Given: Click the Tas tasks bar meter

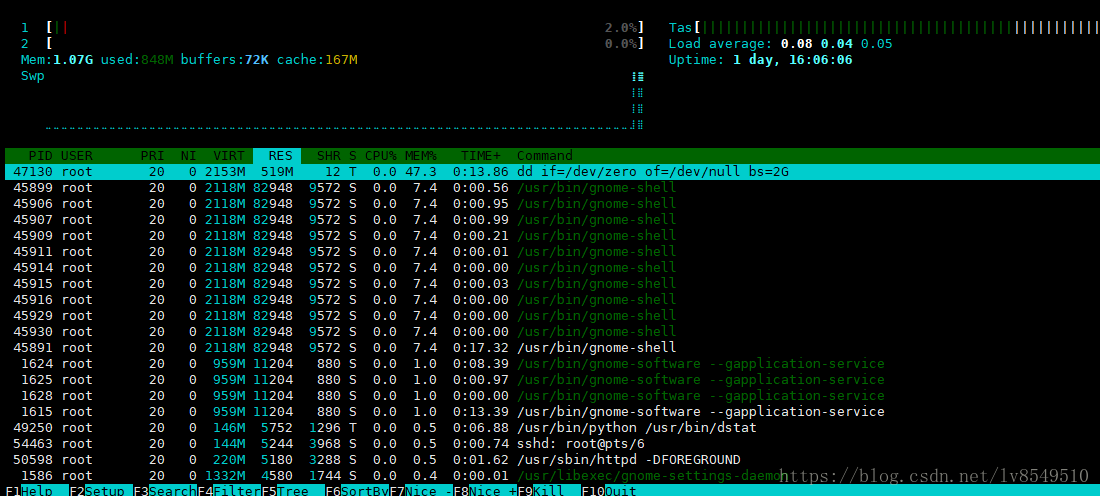Looking at the screenshot, I should [884, 28].
